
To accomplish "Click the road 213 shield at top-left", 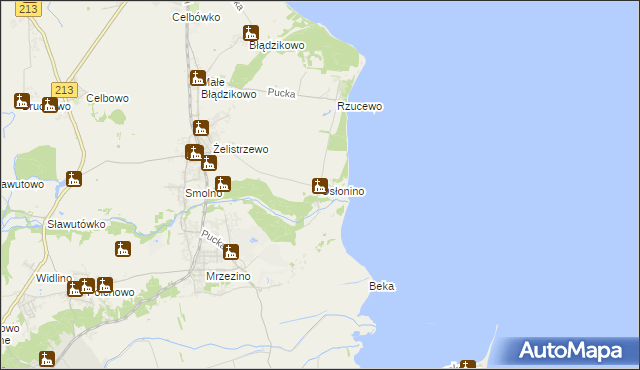I will pos(29,9).
